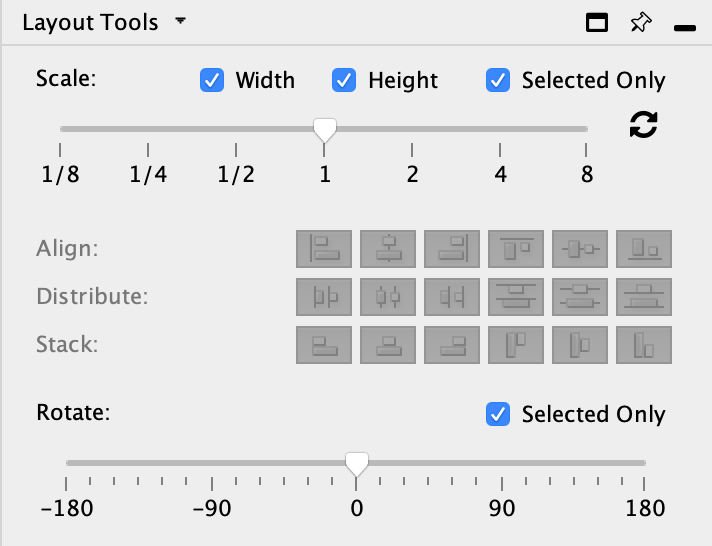Click the Align left edges icon
The height and width of the screenshot is (546, 712).
[324, 249]
